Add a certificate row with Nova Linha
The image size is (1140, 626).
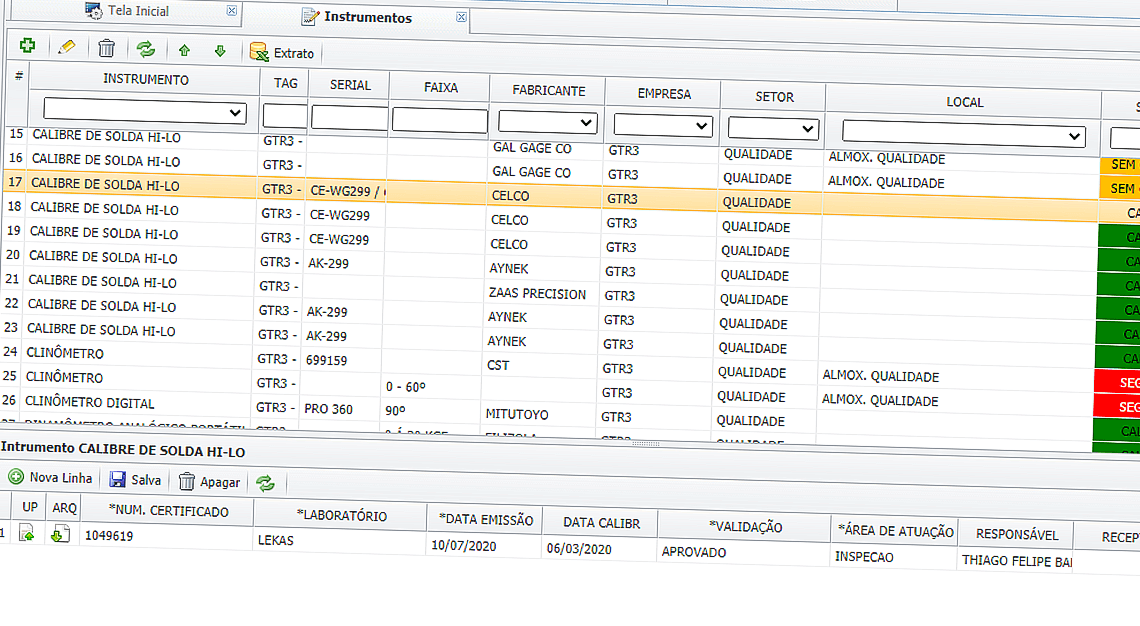(50, 478)
